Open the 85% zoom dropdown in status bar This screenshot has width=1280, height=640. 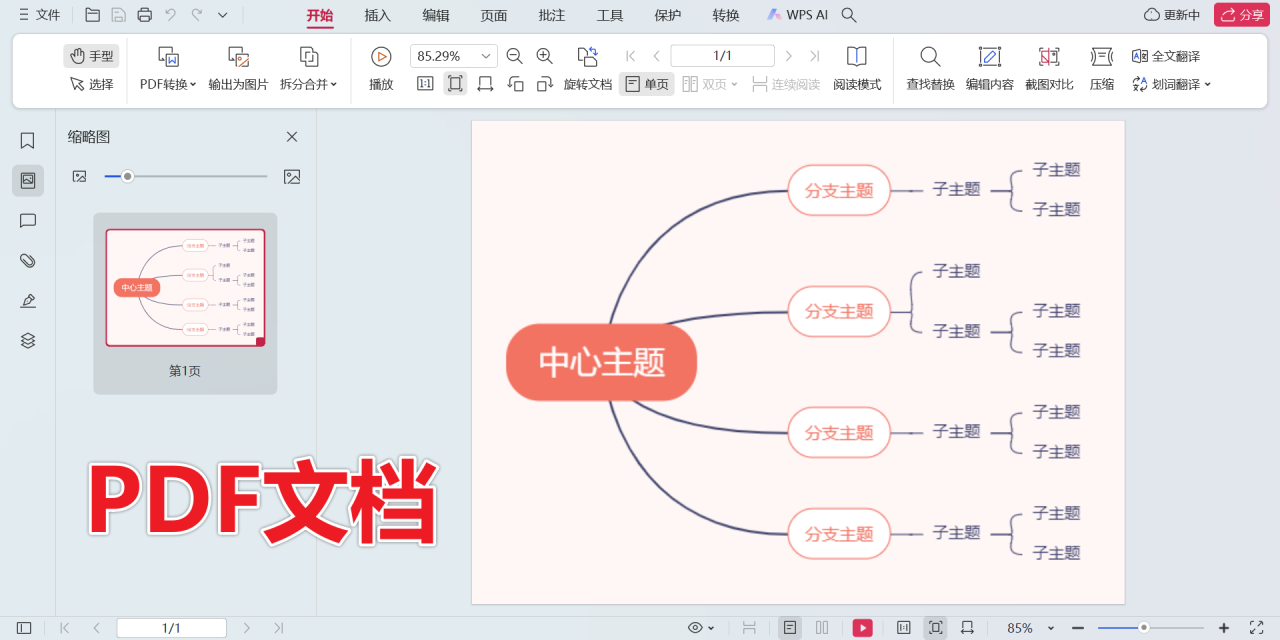coord(1030,628)
